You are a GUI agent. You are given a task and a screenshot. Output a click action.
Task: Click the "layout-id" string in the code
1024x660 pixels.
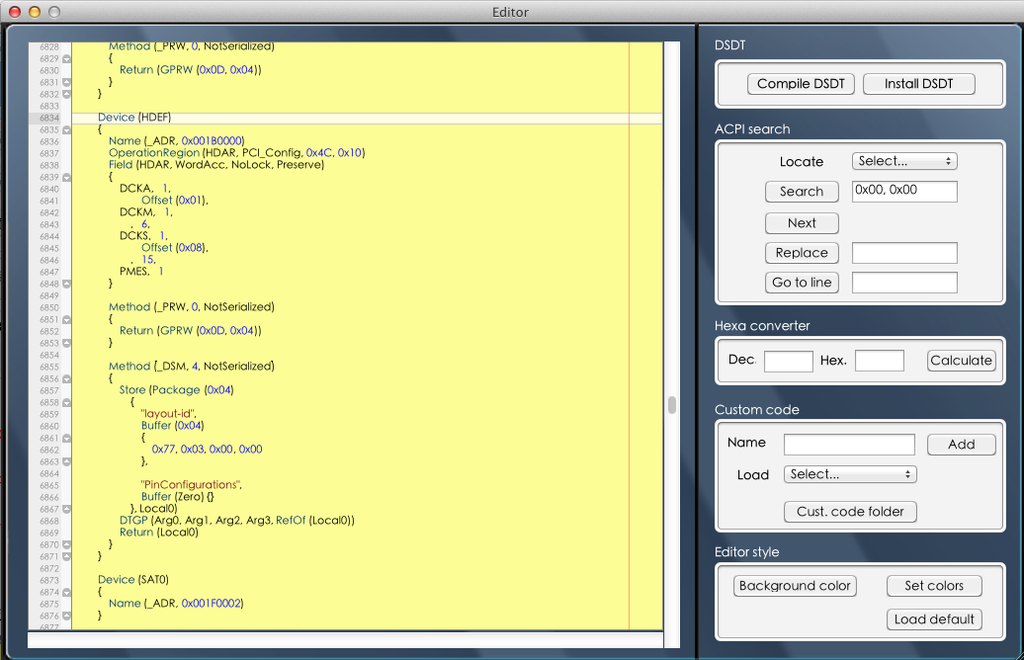[x=168, y=414]
